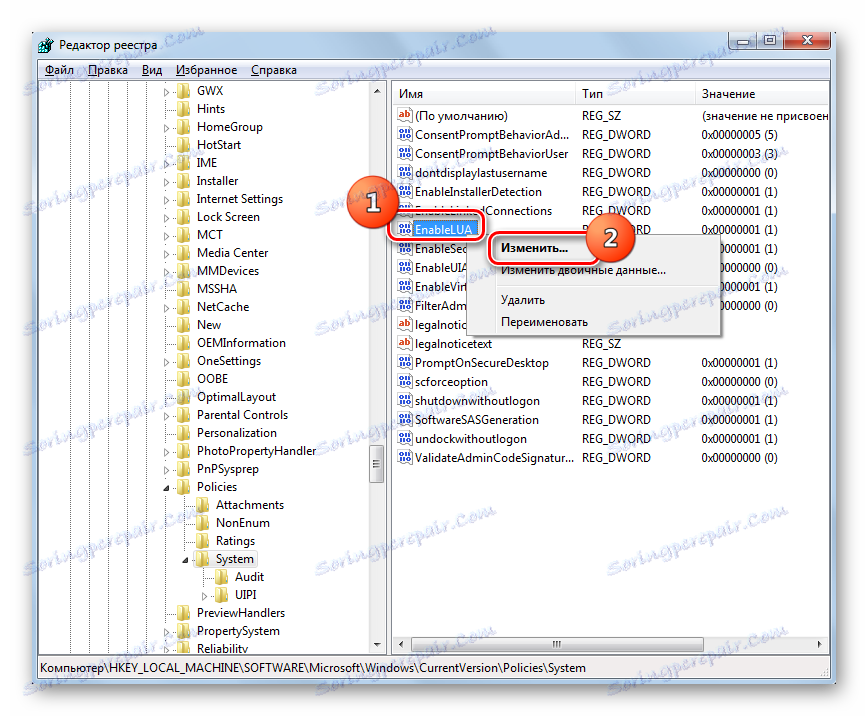Click the string icon of (По умолчанию) value

click(405, 115)
